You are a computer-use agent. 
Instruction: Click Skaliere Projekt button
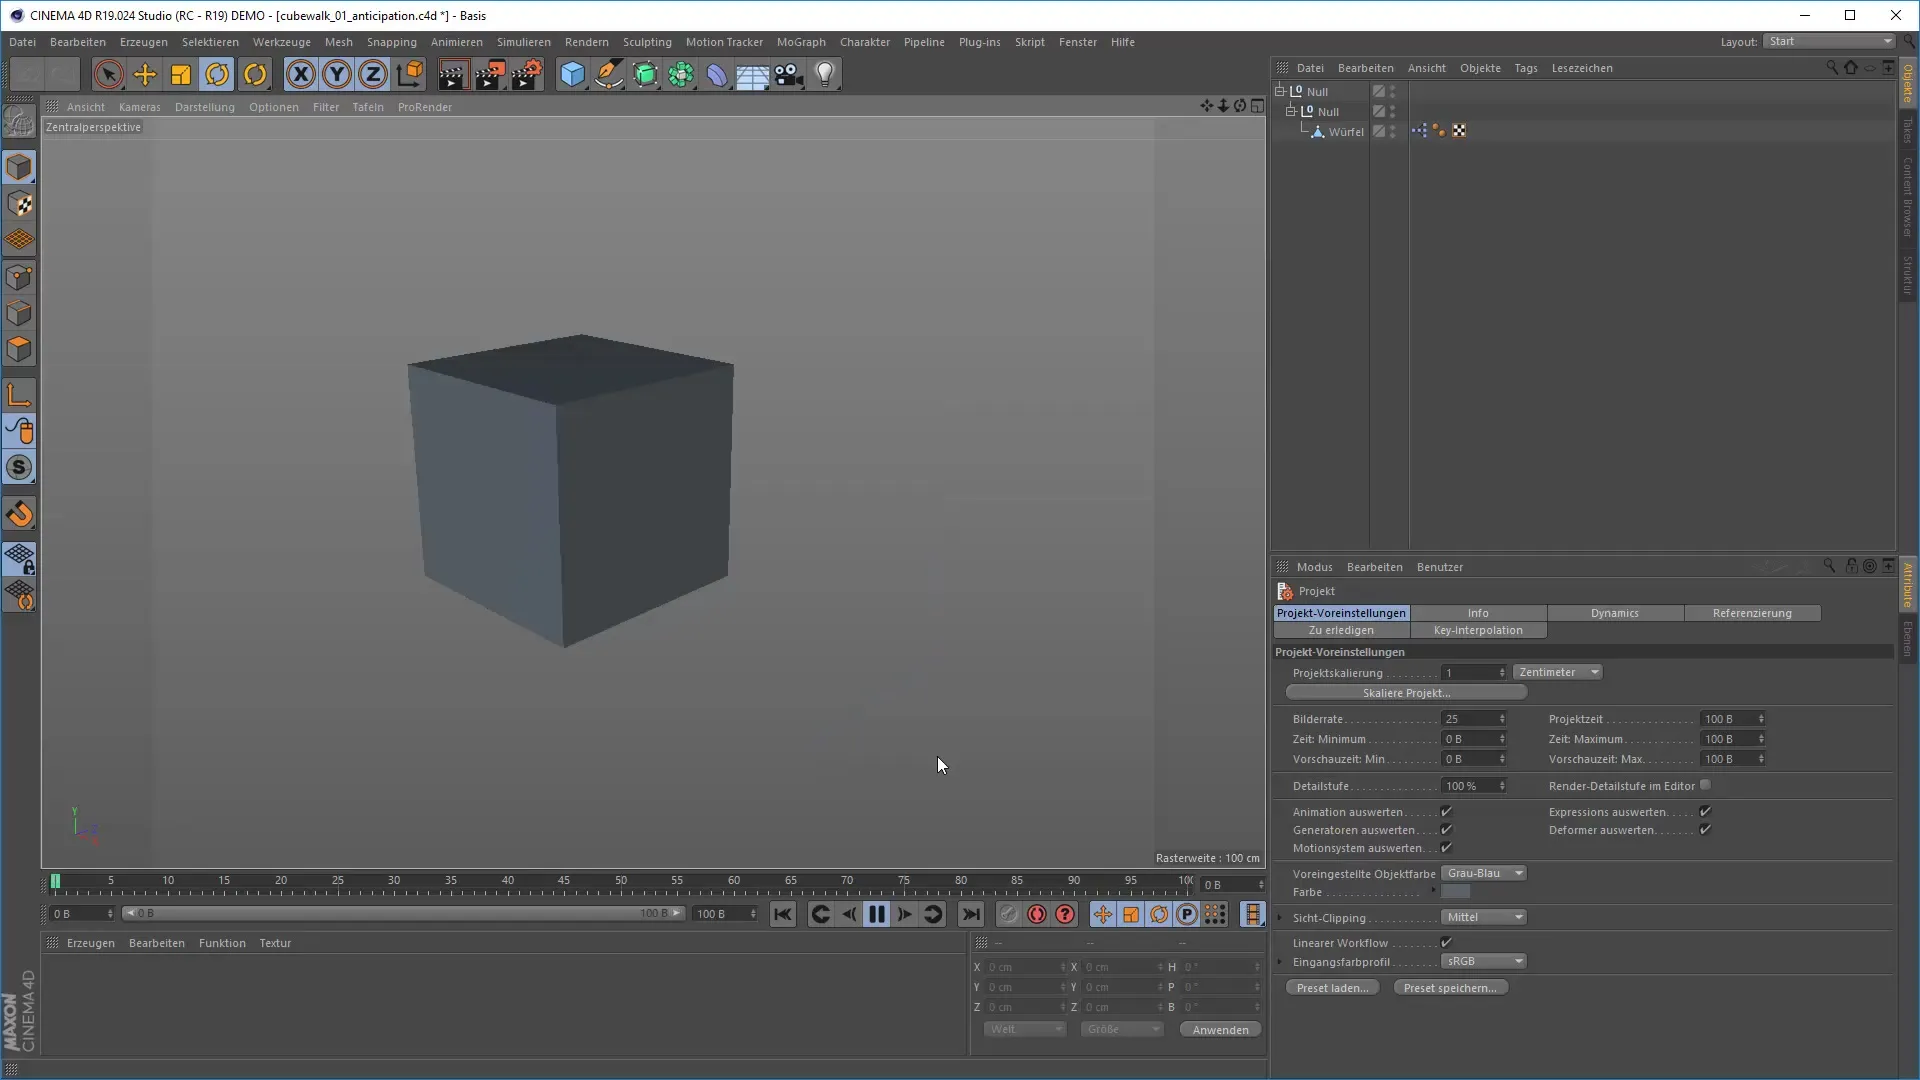coord(1406,693)
